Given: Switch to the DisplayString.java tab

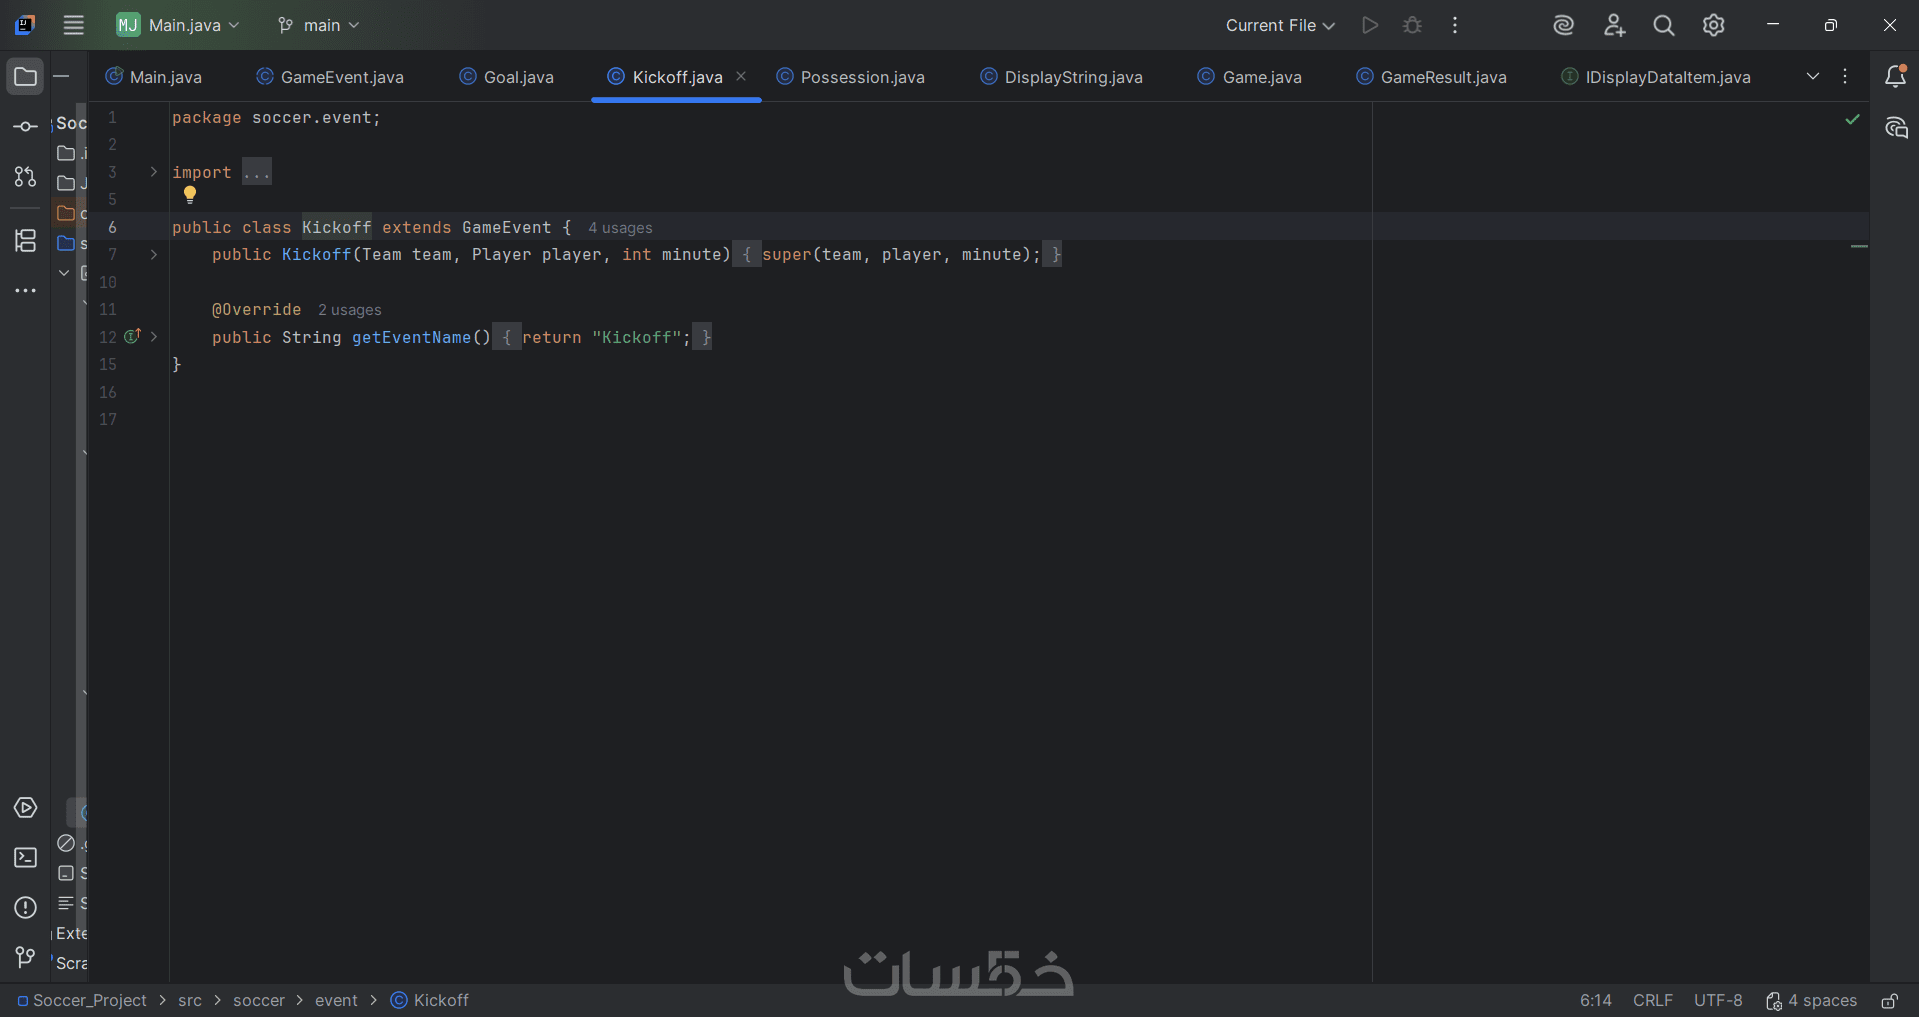Looking at the screenshot, I should [1061, 77].
